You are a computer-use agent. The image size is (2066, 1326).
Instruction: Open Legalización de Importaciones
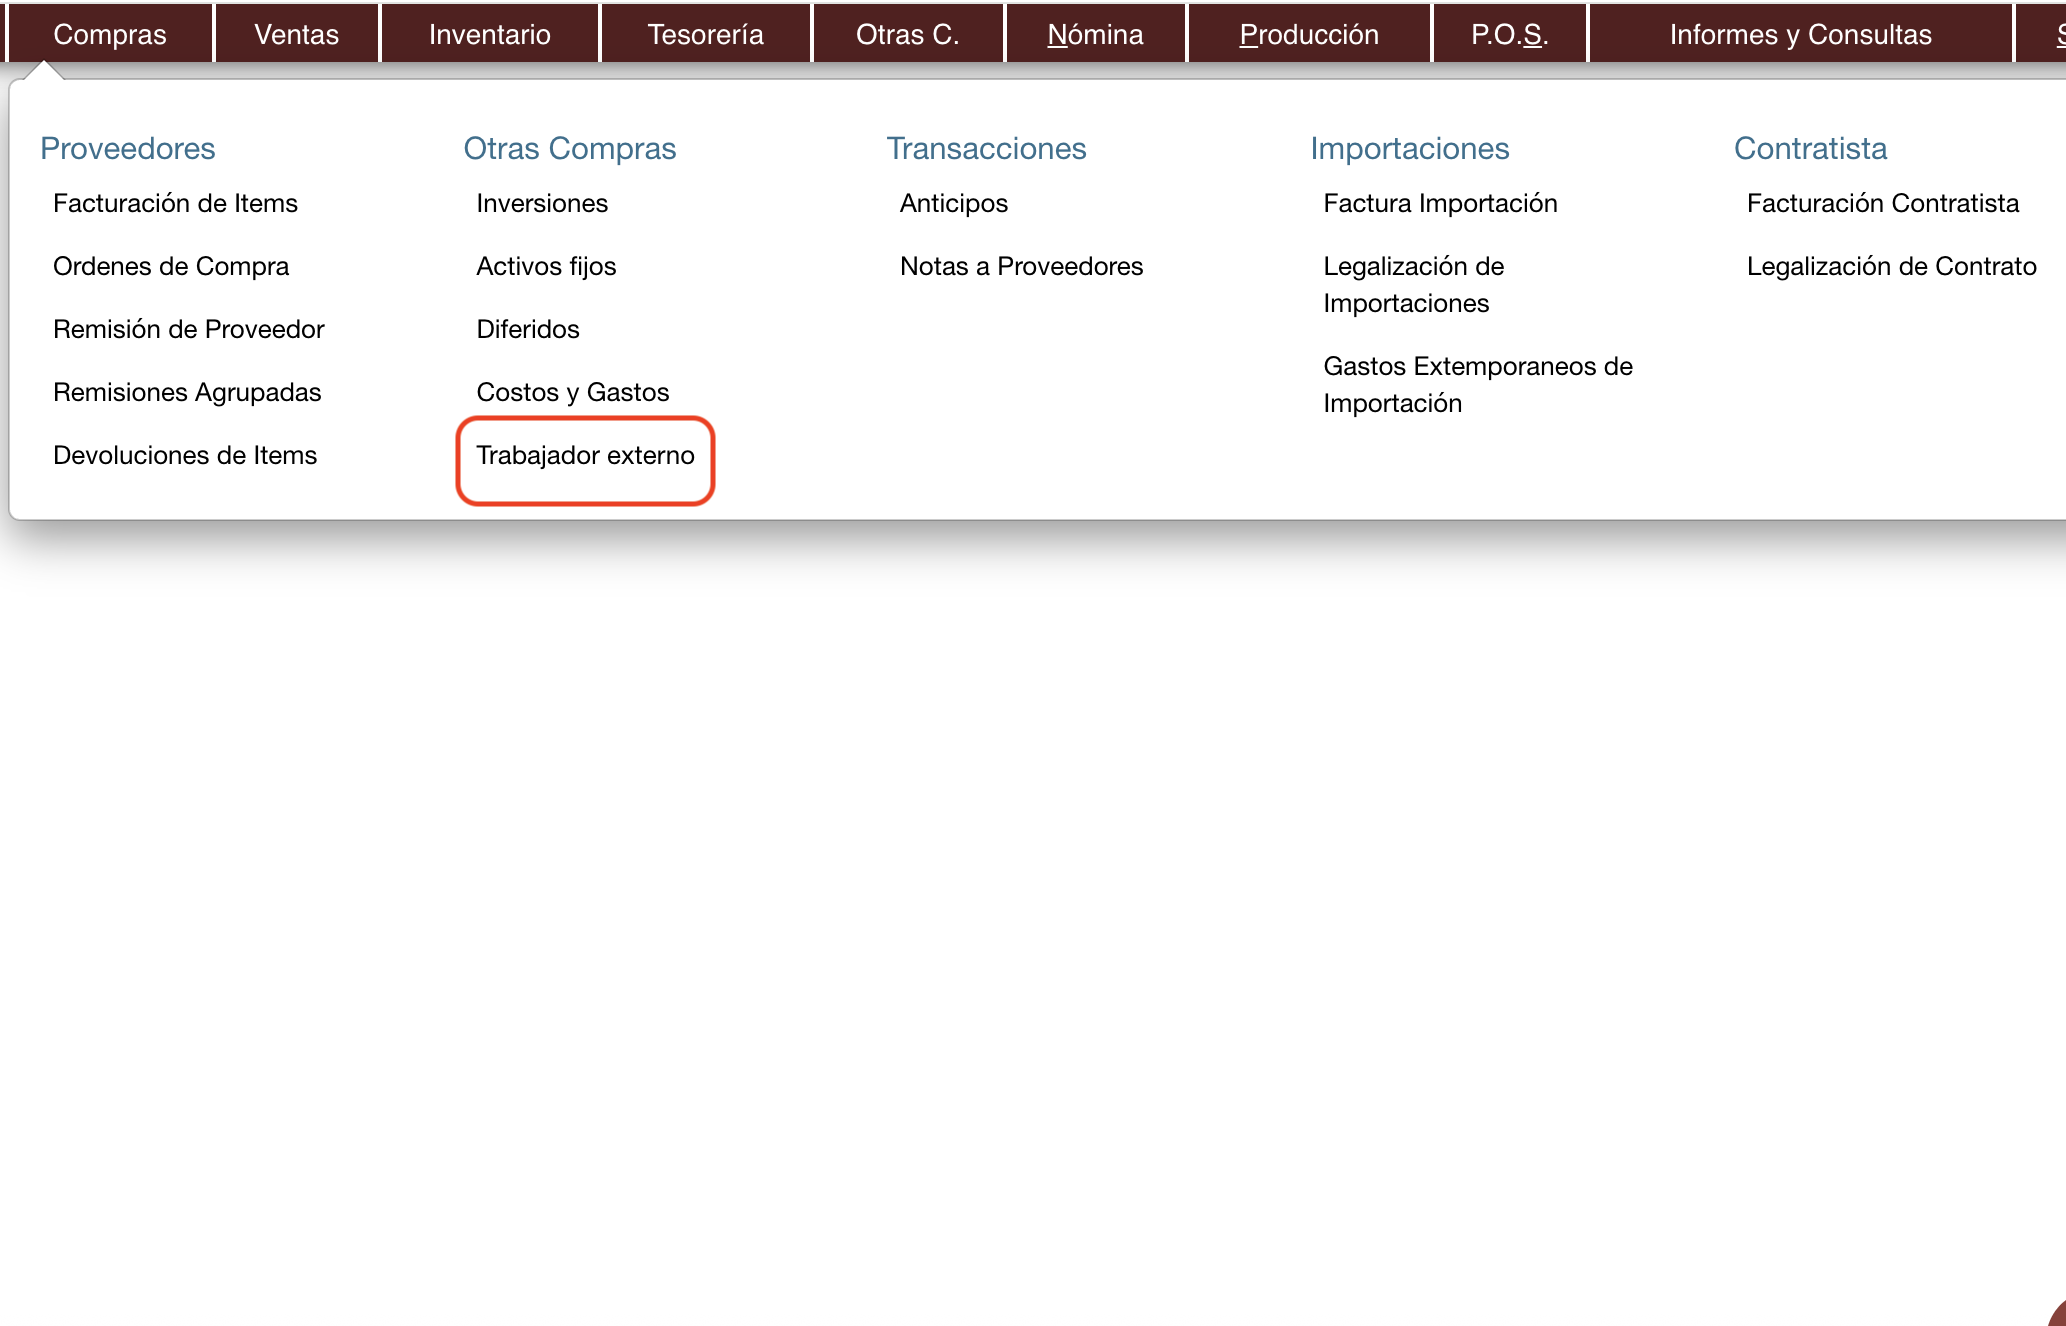click(1413, 285)
